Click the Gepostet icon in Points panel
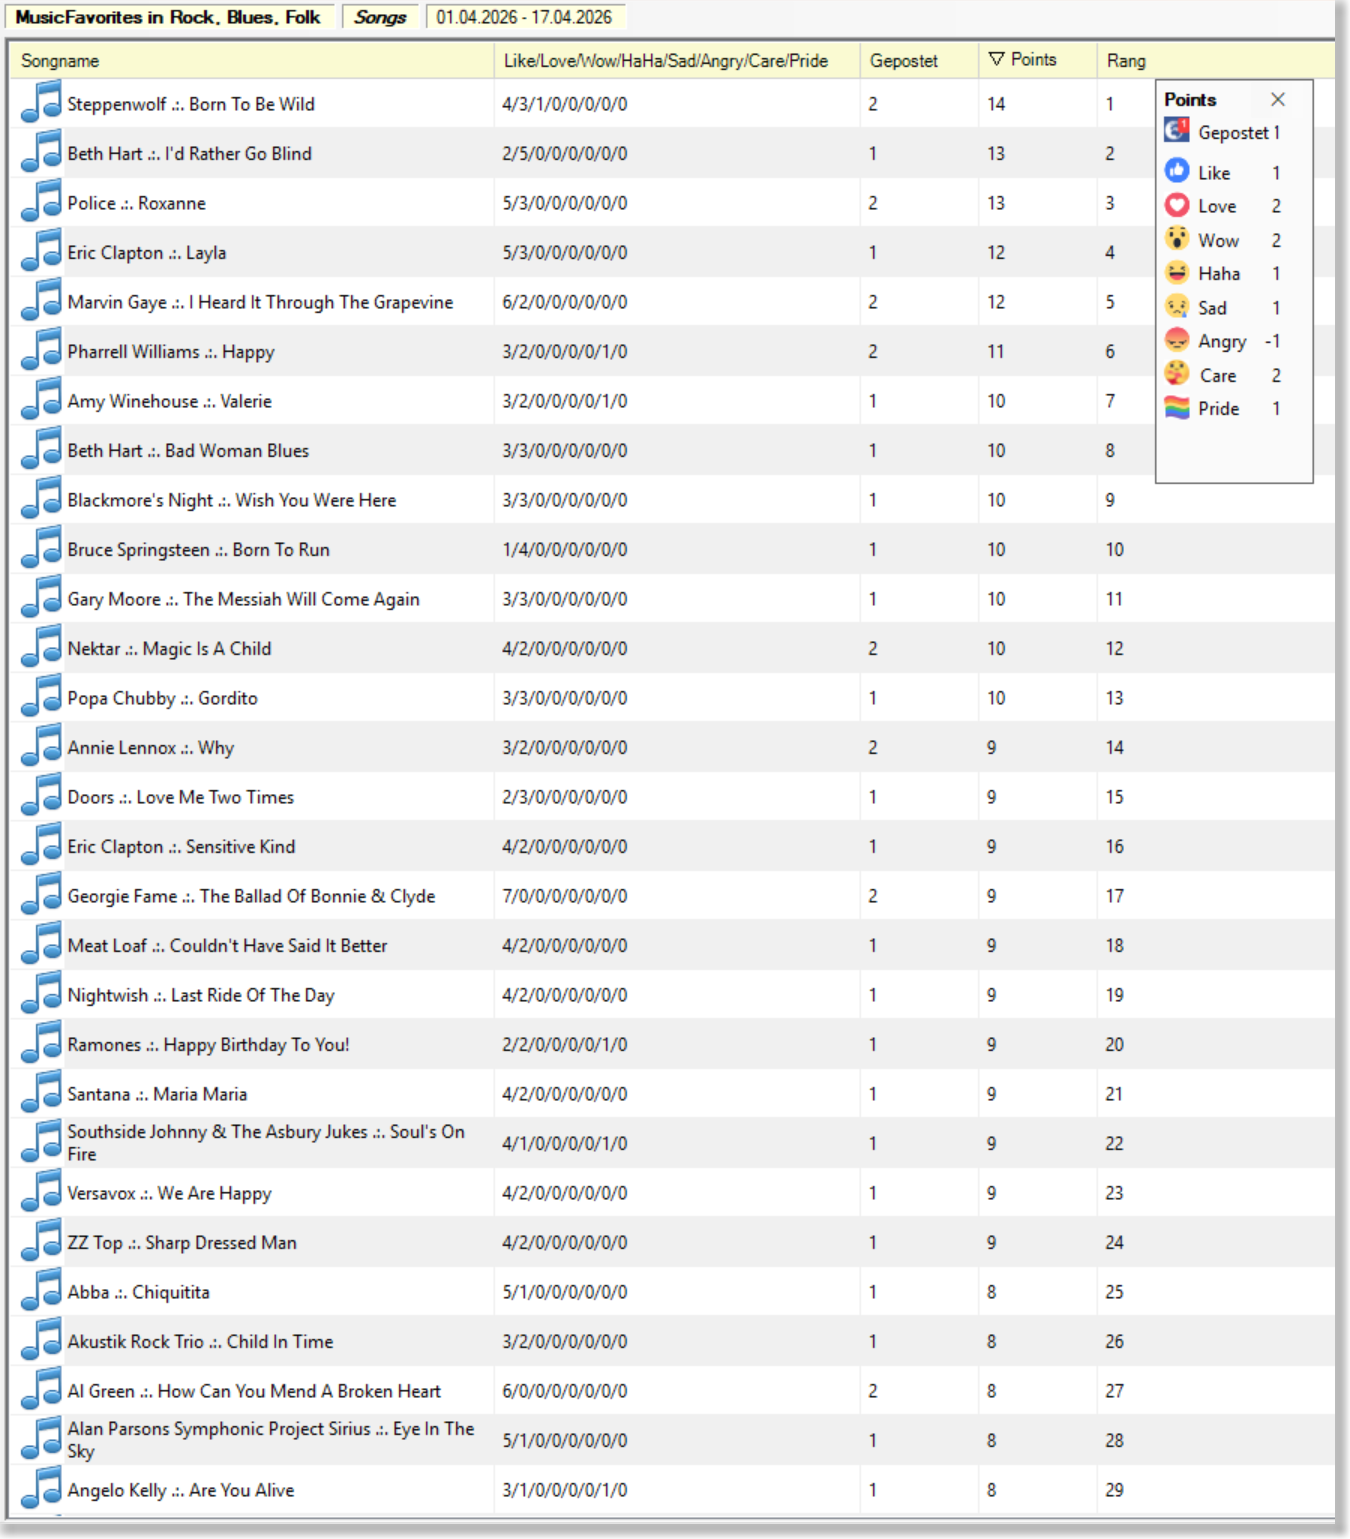 pyautogui.click(x=1177, y=131)
